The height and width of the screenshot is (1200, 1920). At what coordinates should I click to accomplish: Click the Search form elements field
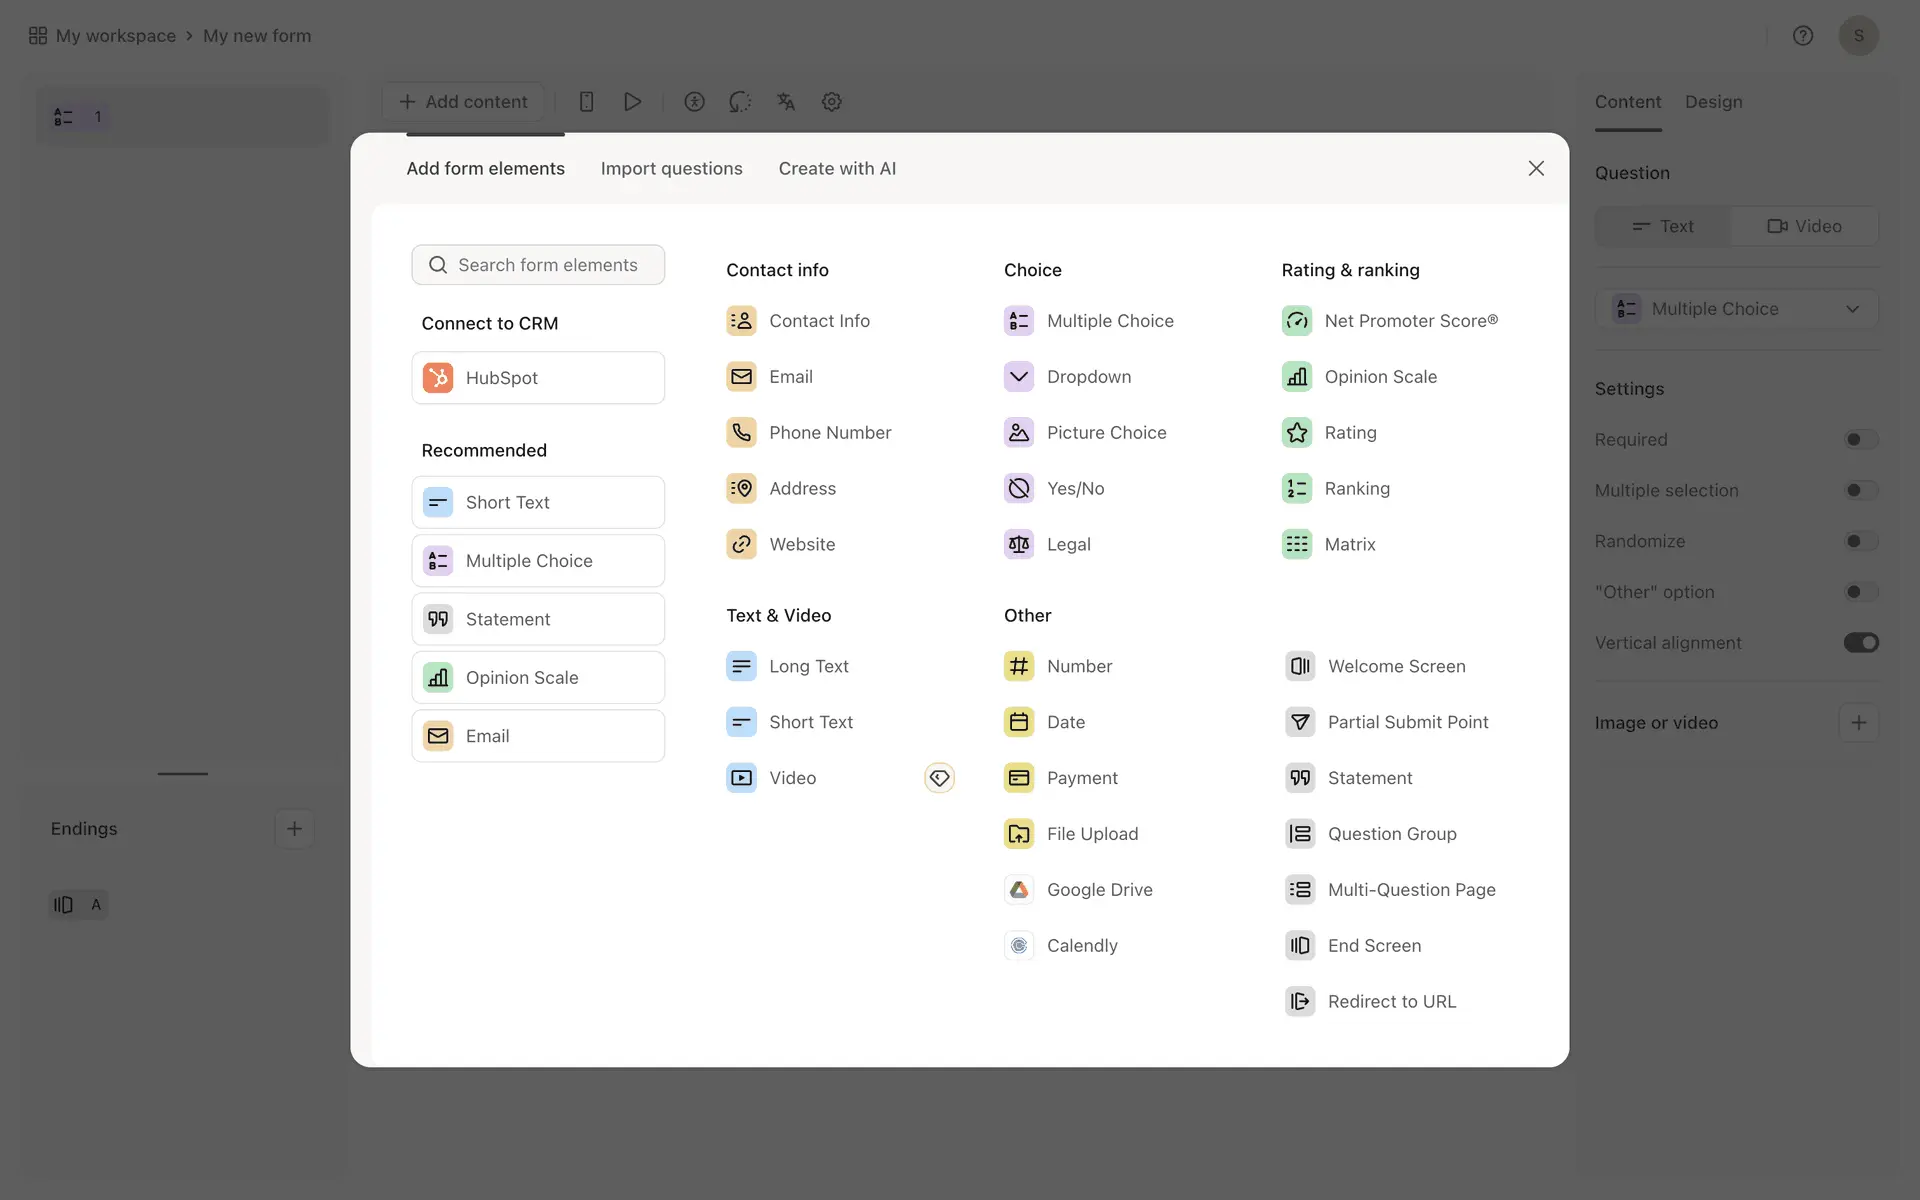pos(538,265)
